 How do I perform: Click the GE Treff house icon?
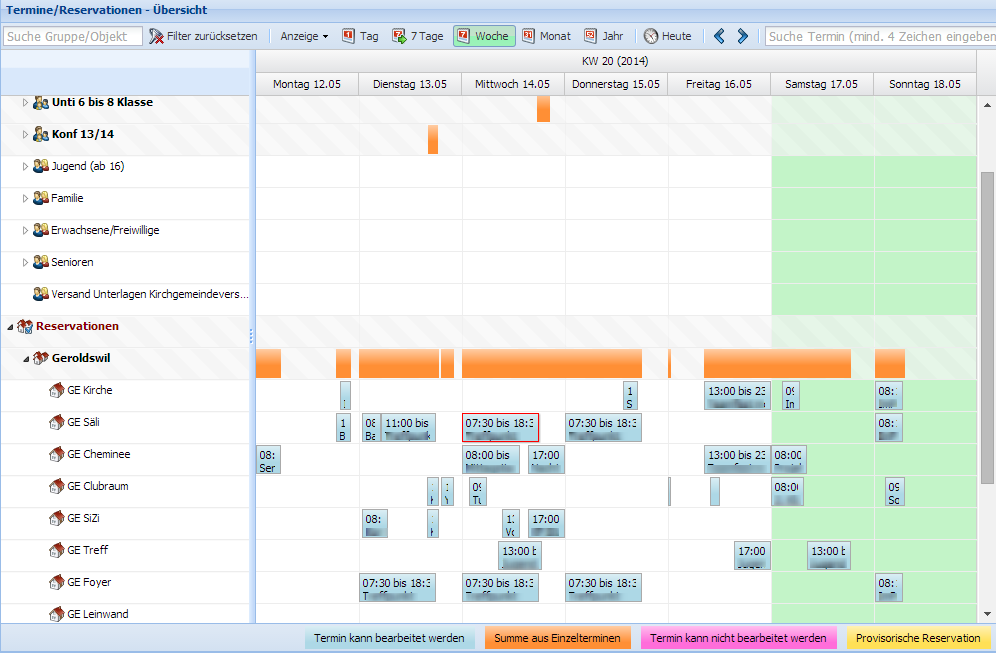(x=57, y=550)
